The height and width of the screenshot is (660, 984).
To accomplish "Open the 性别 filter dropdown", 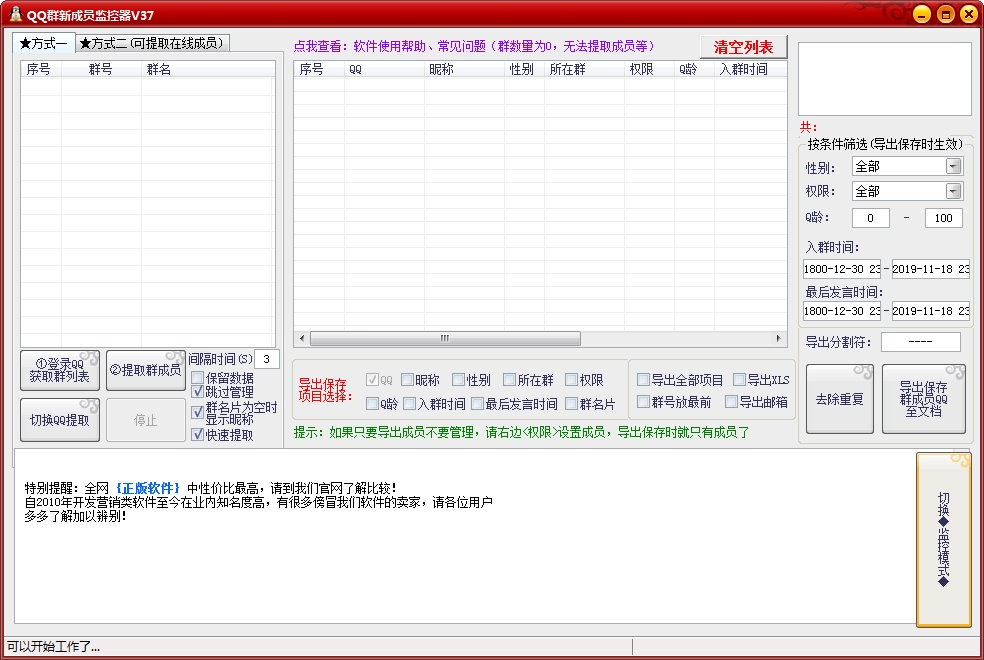I will click(x=953, y=166).
